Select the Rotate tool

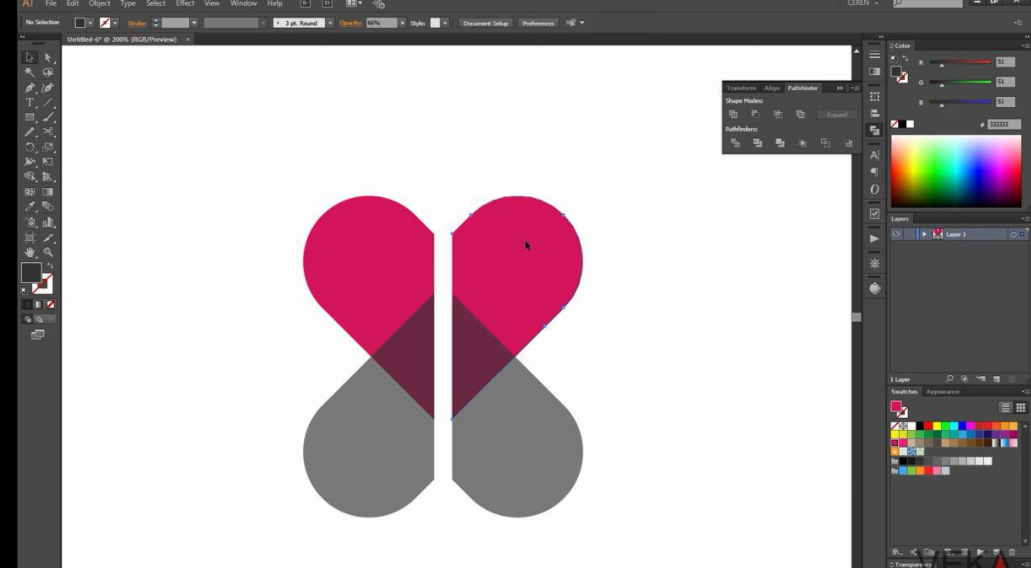(30, 147)
